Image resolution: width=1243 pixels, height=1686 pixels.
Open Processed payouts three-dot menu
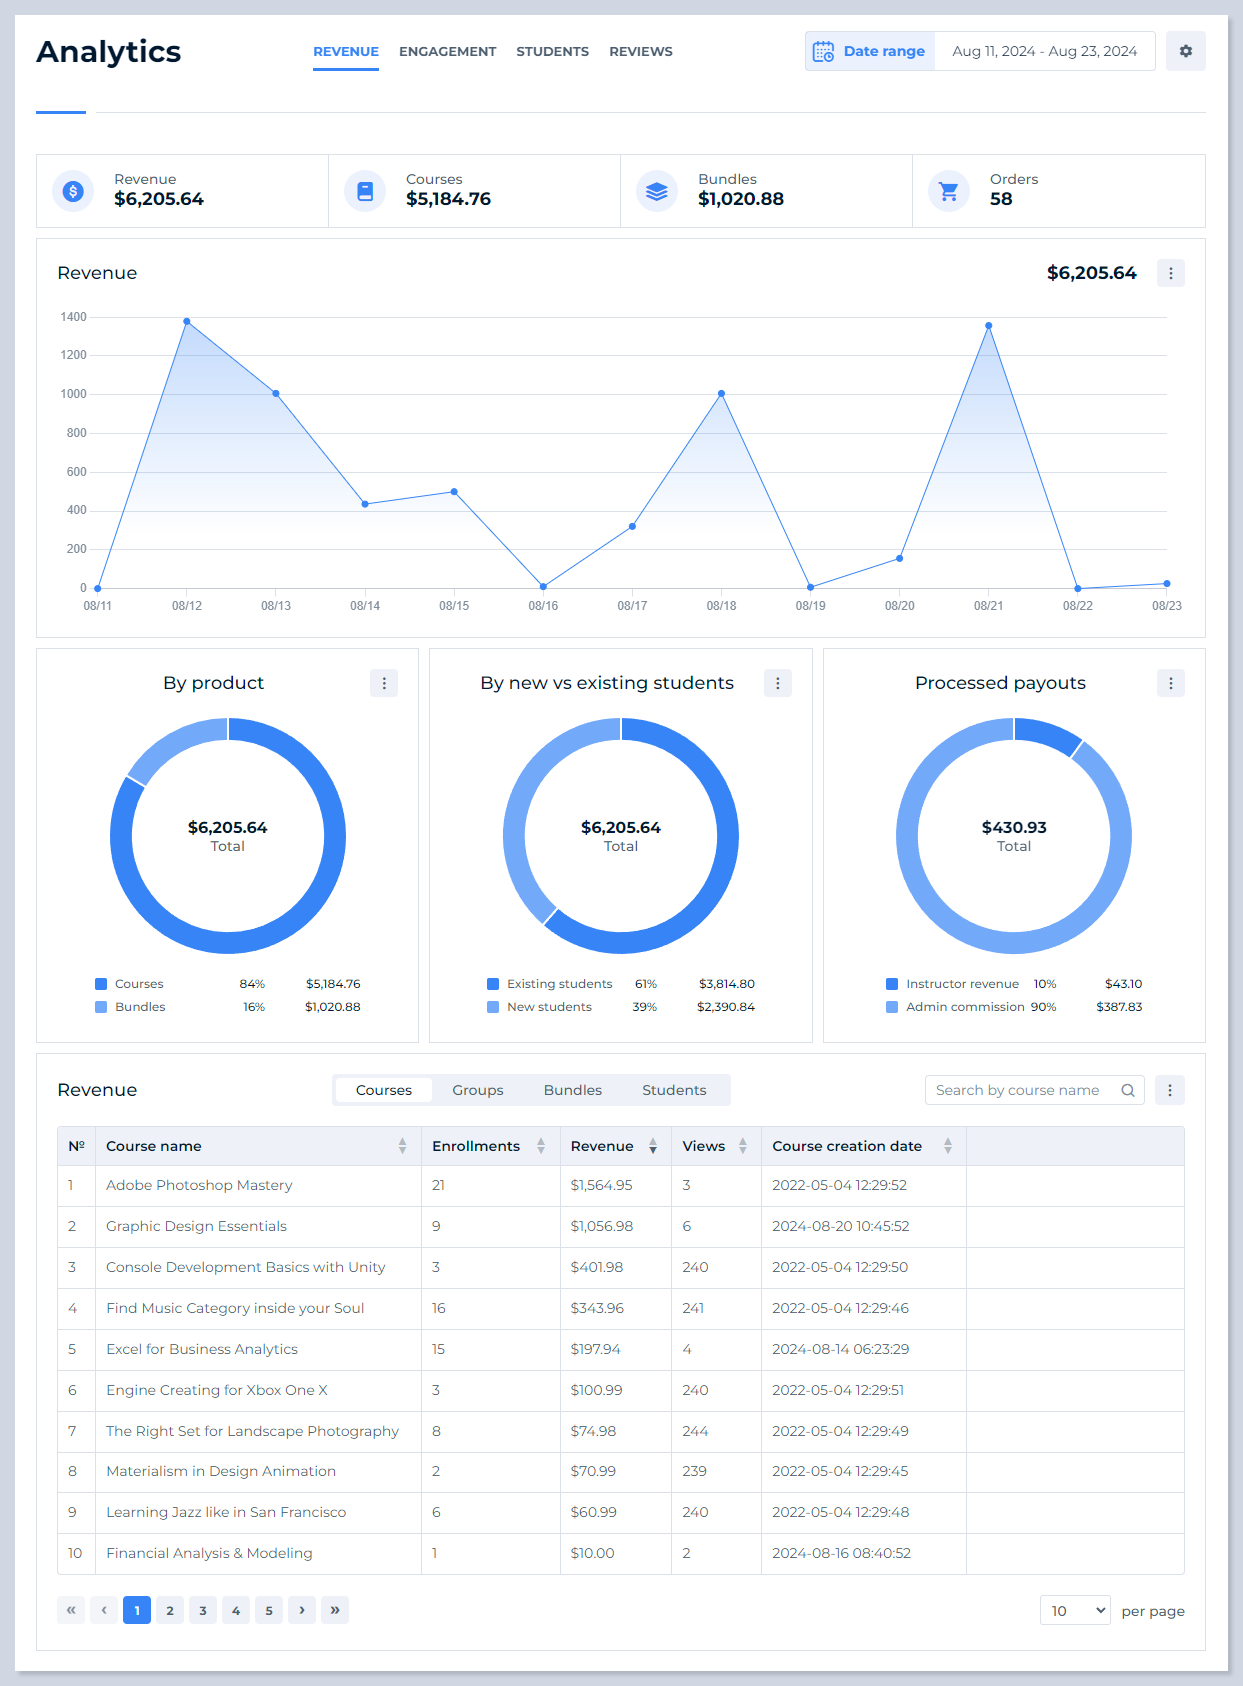pos(1170,683)
